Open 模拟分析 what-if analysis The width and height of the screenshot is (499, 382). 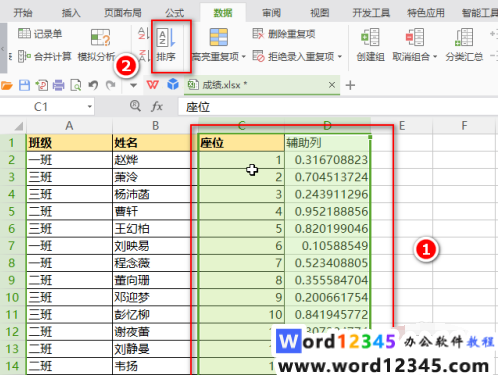point(96,46)
